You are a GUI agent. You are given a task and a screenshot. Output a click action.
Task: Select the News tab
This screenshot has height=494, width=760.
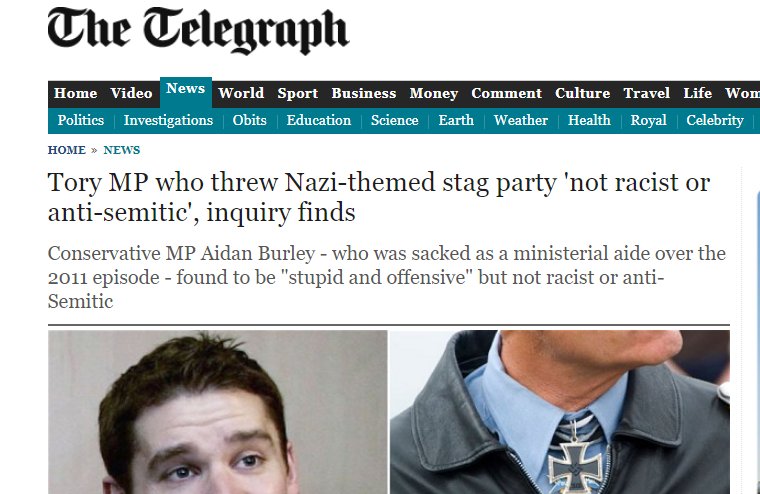point(186,89)
